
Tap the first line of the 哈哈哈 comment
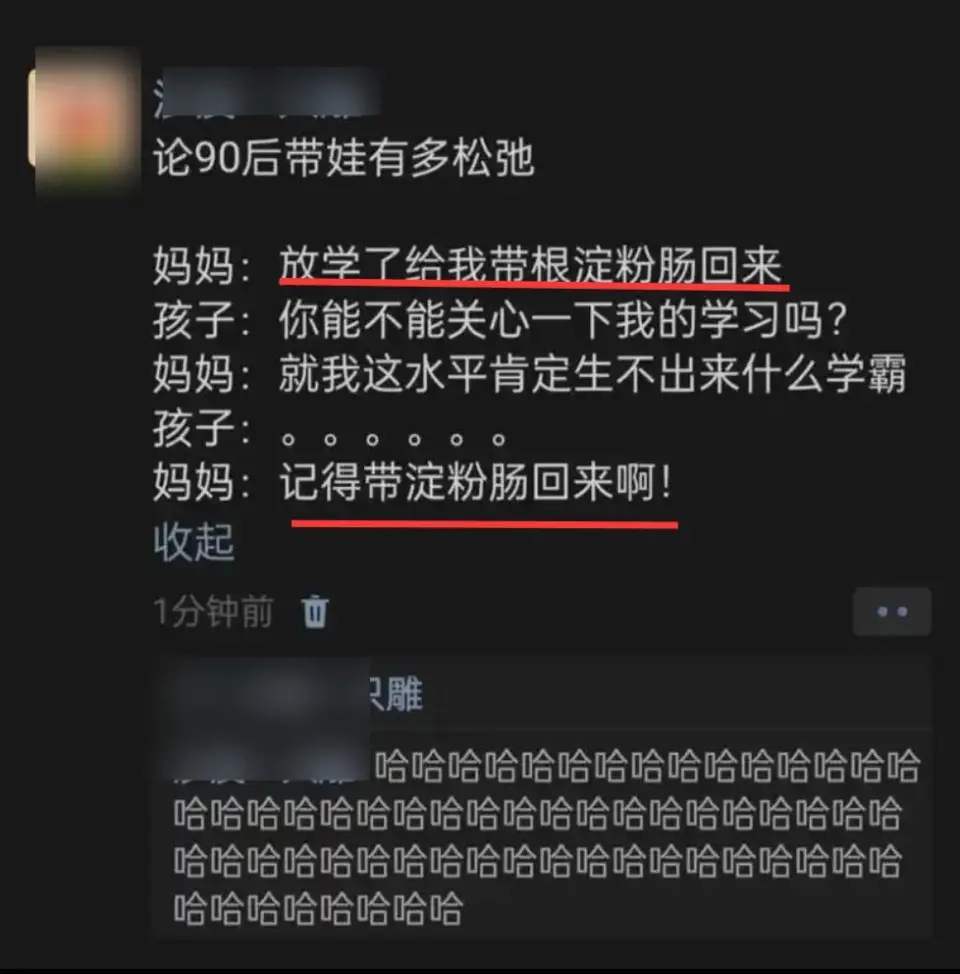click(x=647, y=766)
